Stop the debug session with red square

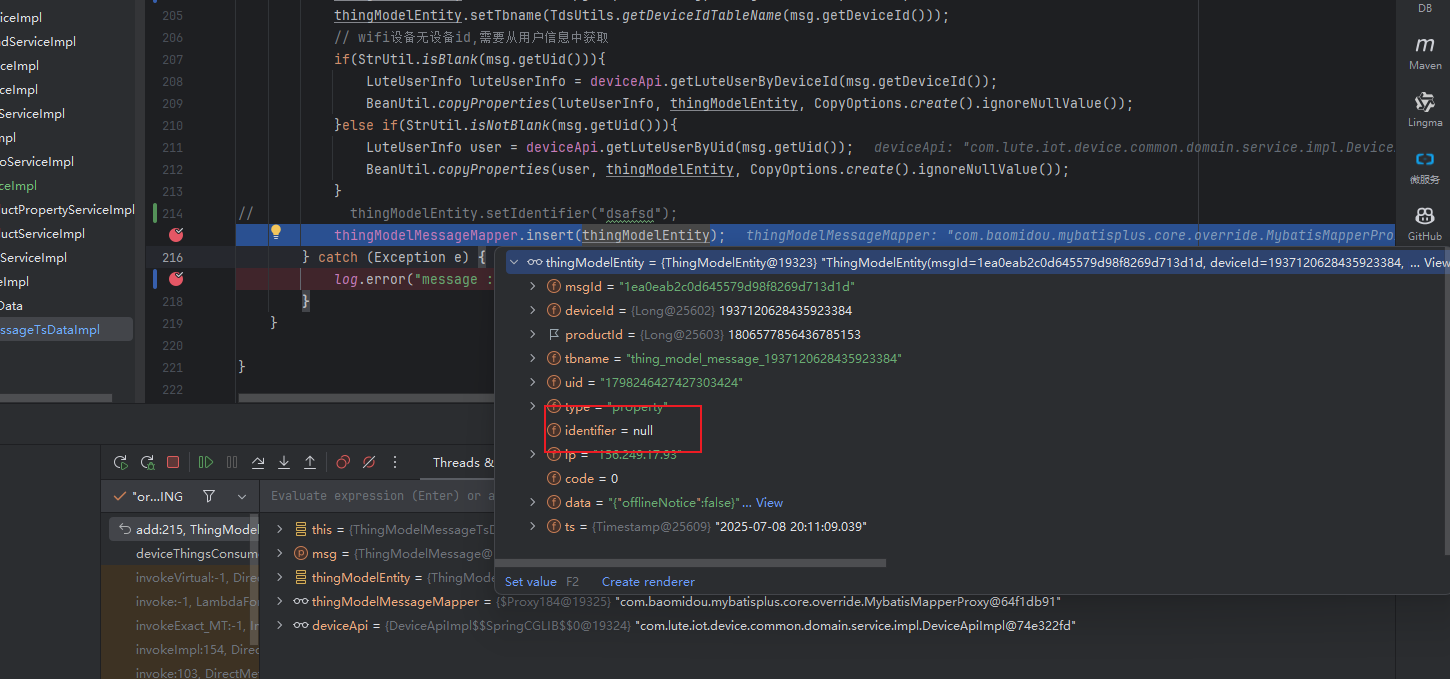click(173, 462)
